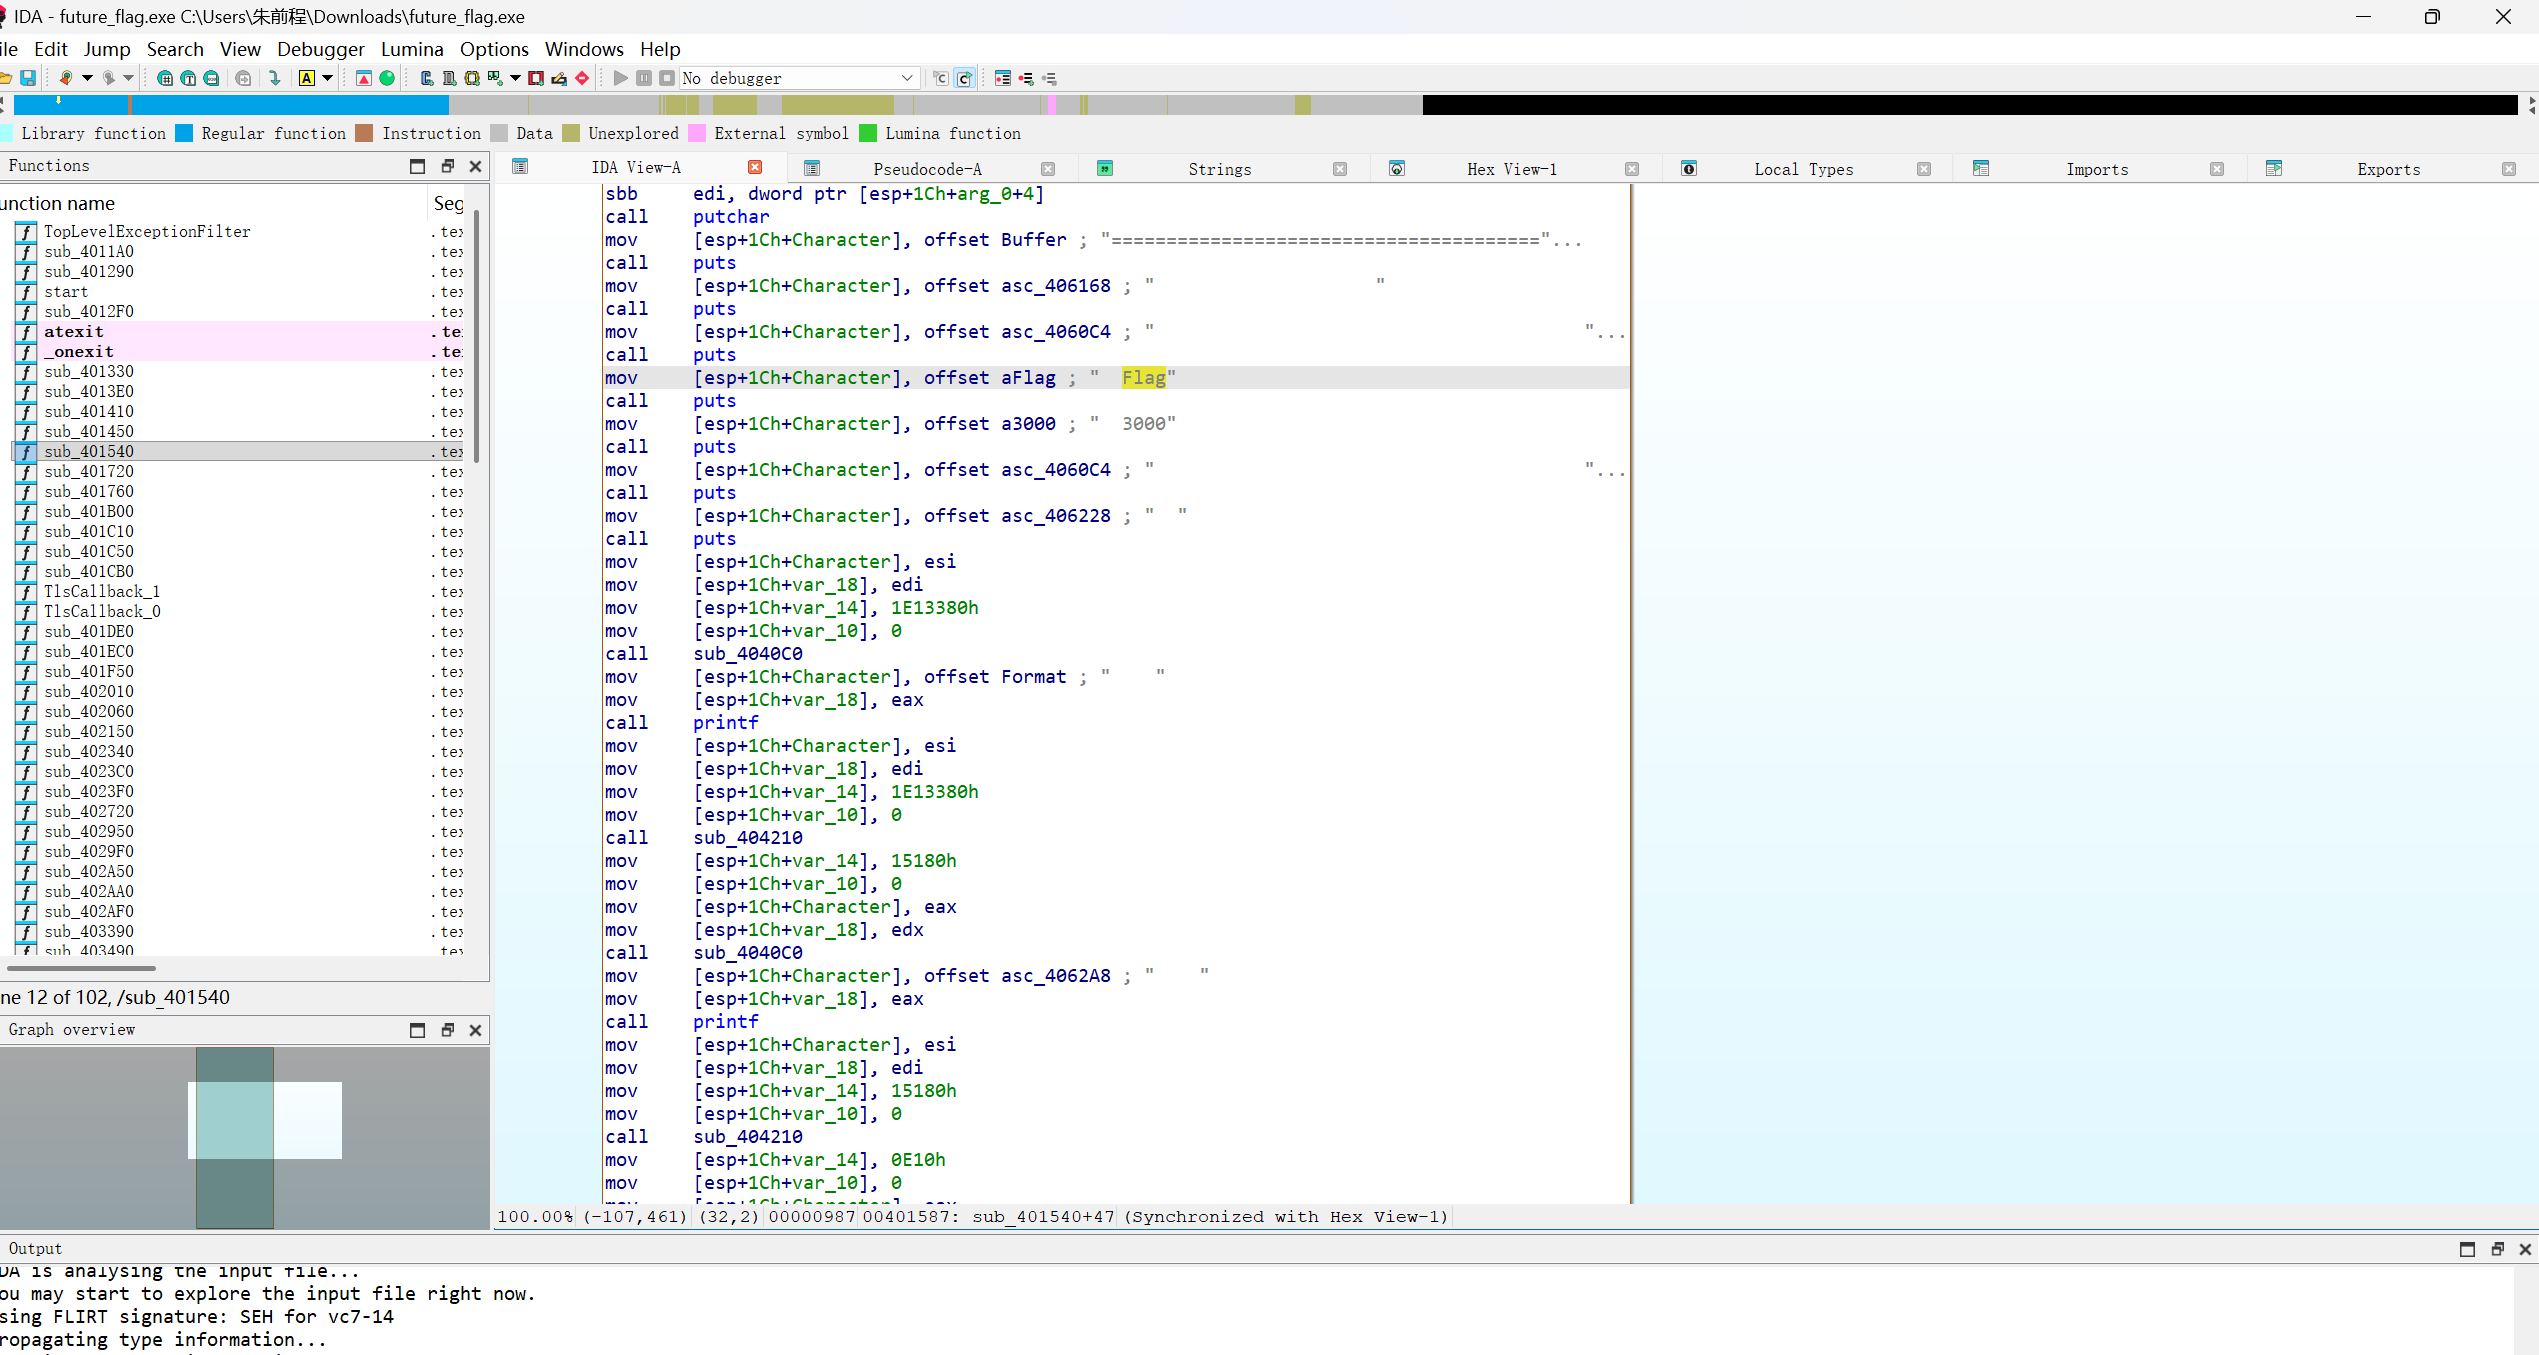Click the yellow text A toolbar icon
Viewport: 2539px width, 1355px height.
point(307,78)
